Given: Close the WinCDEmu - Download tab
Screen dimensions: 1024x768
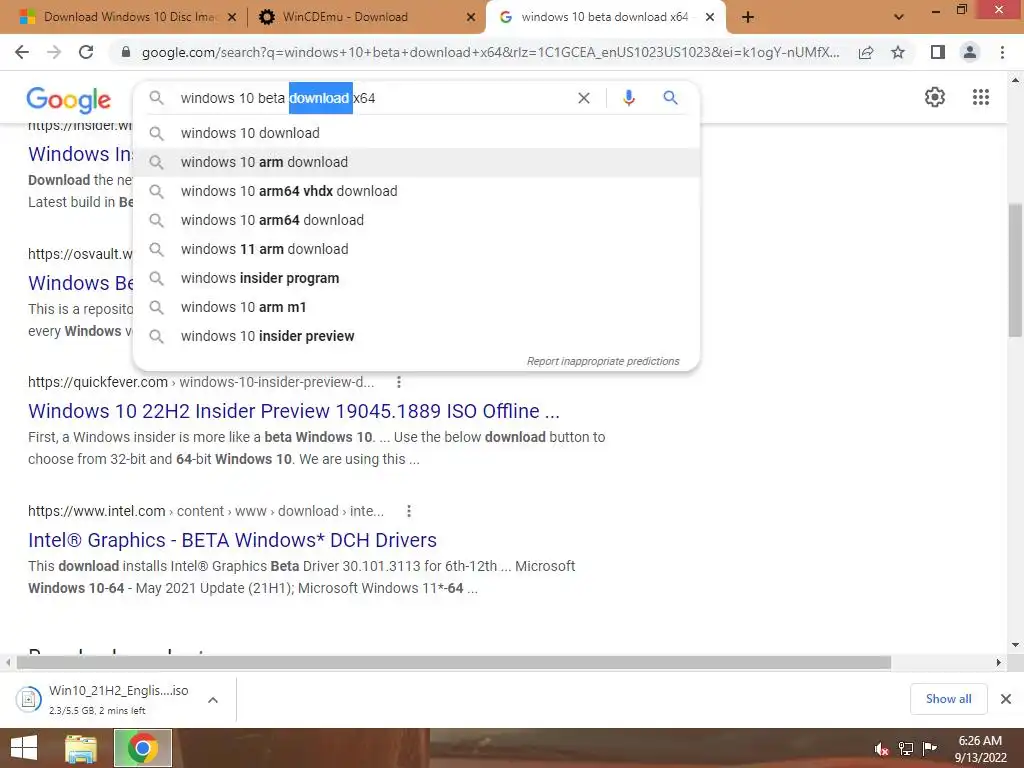Looking at the screenshot, I should point(471,17).
